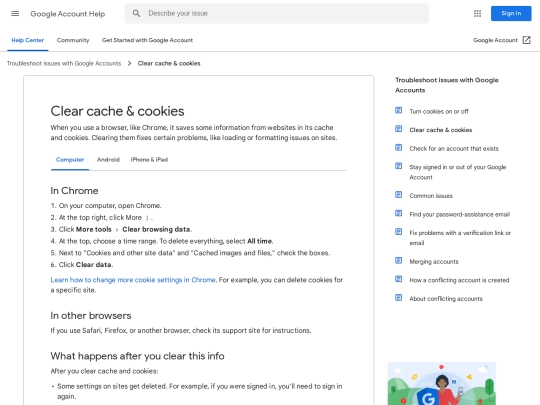Click article icon beside About conflicting accounts
Screen dimensions: 540x405
pyautogui.click(x=398, y=298)
